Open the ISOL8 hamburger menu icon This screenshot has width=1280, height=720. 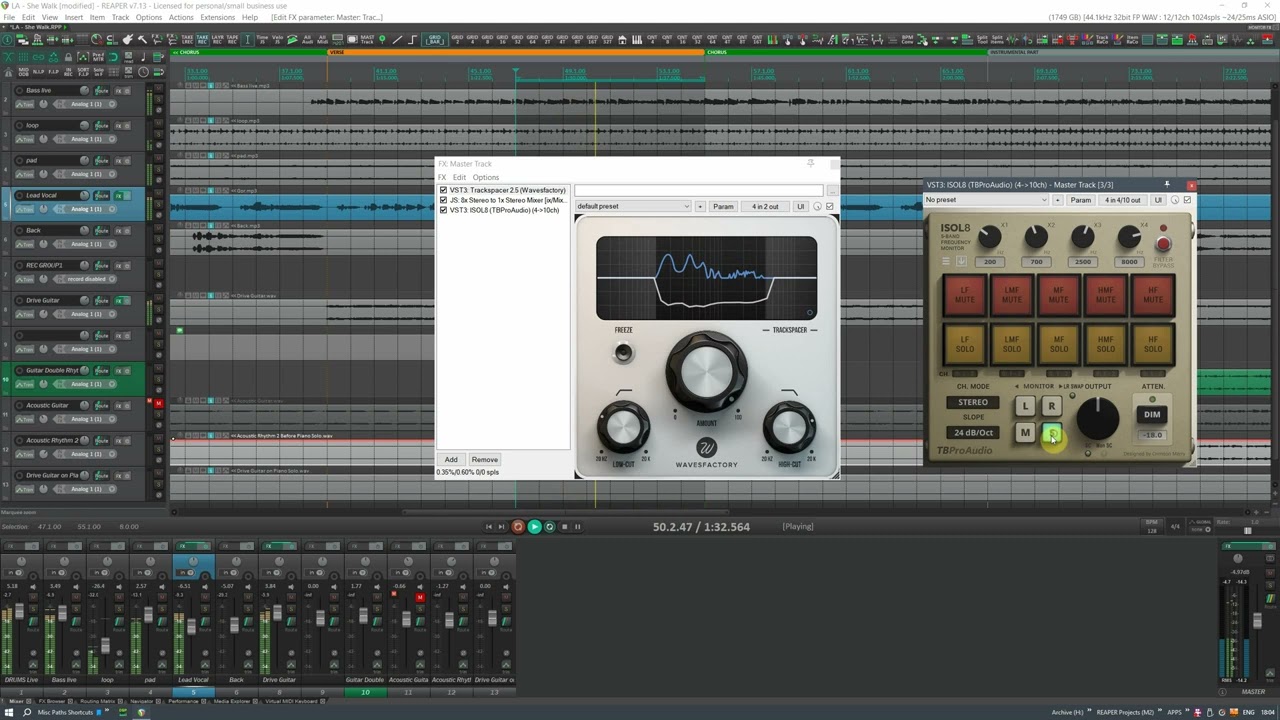point(946,261)
